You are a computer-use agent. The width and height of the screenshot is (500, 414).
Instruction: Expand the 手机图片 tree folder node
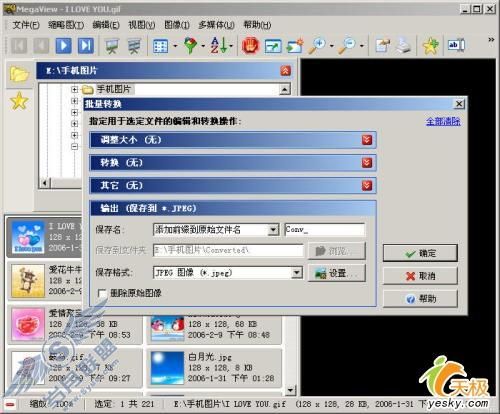pyautogui.click(x=74, y=89)
